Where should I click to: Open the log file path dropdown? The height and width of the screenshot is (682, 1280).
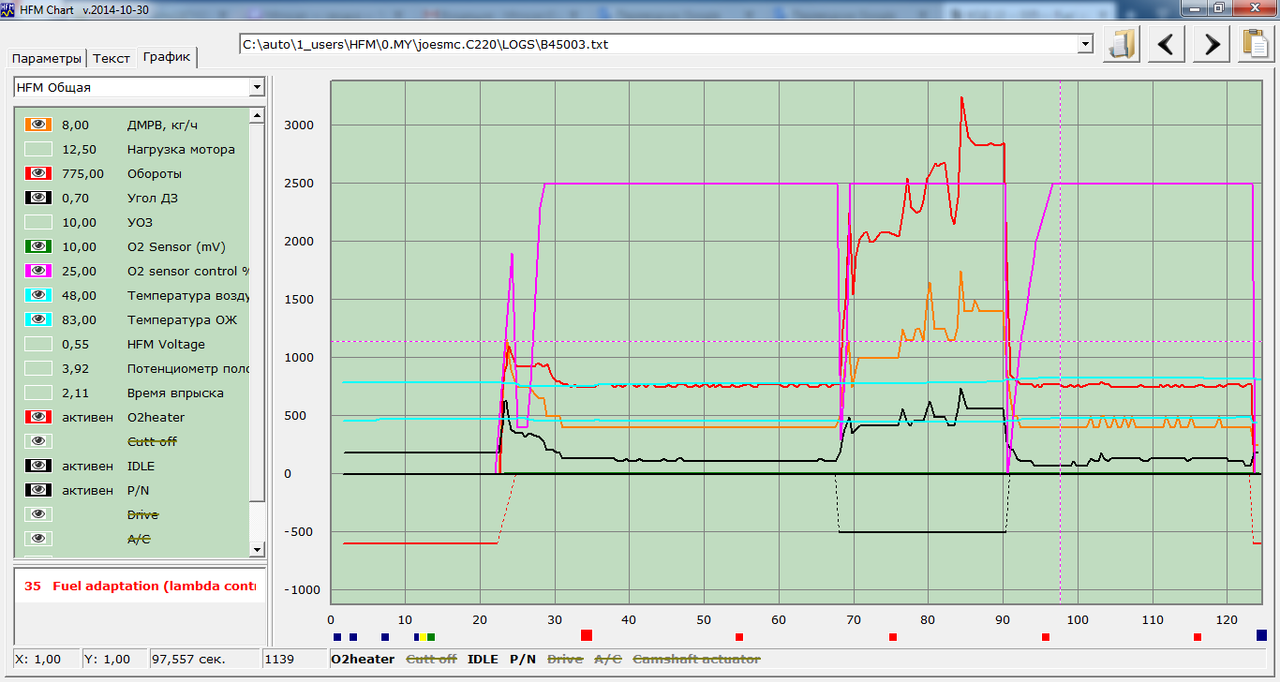(1085, 45)
